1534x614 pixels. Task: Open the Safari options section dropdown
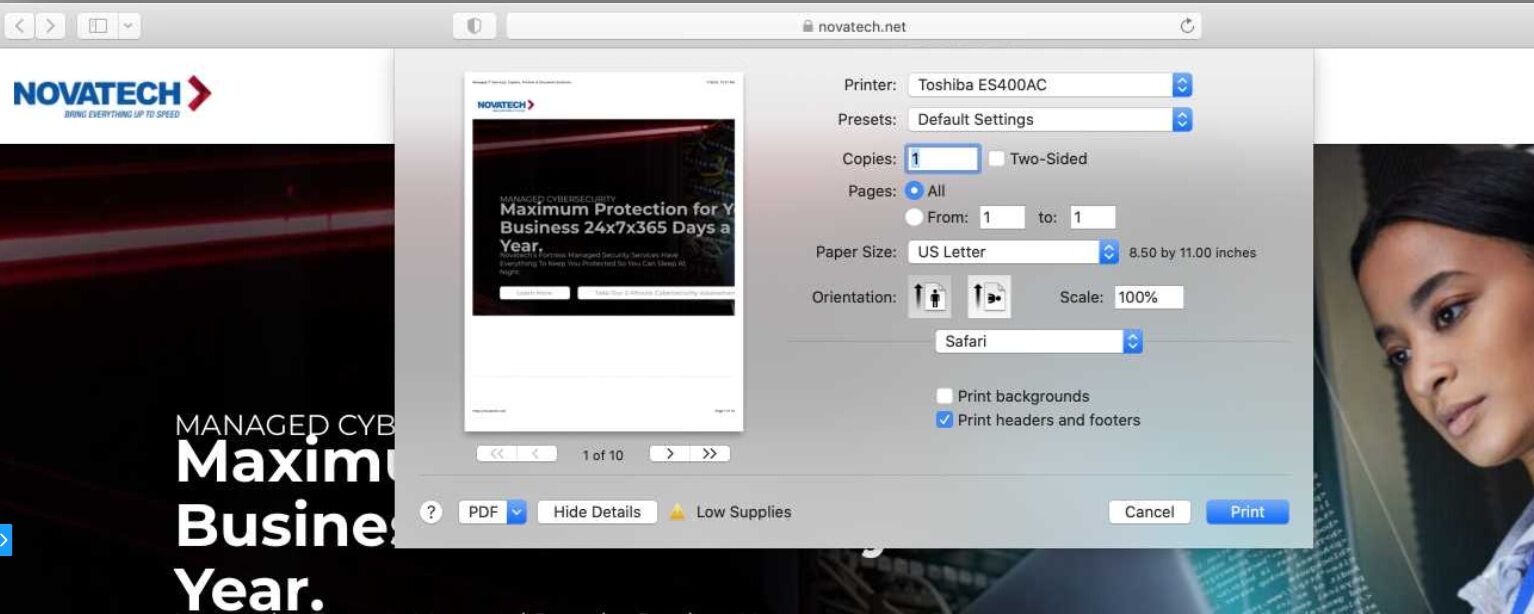[x=1038, y=341]
